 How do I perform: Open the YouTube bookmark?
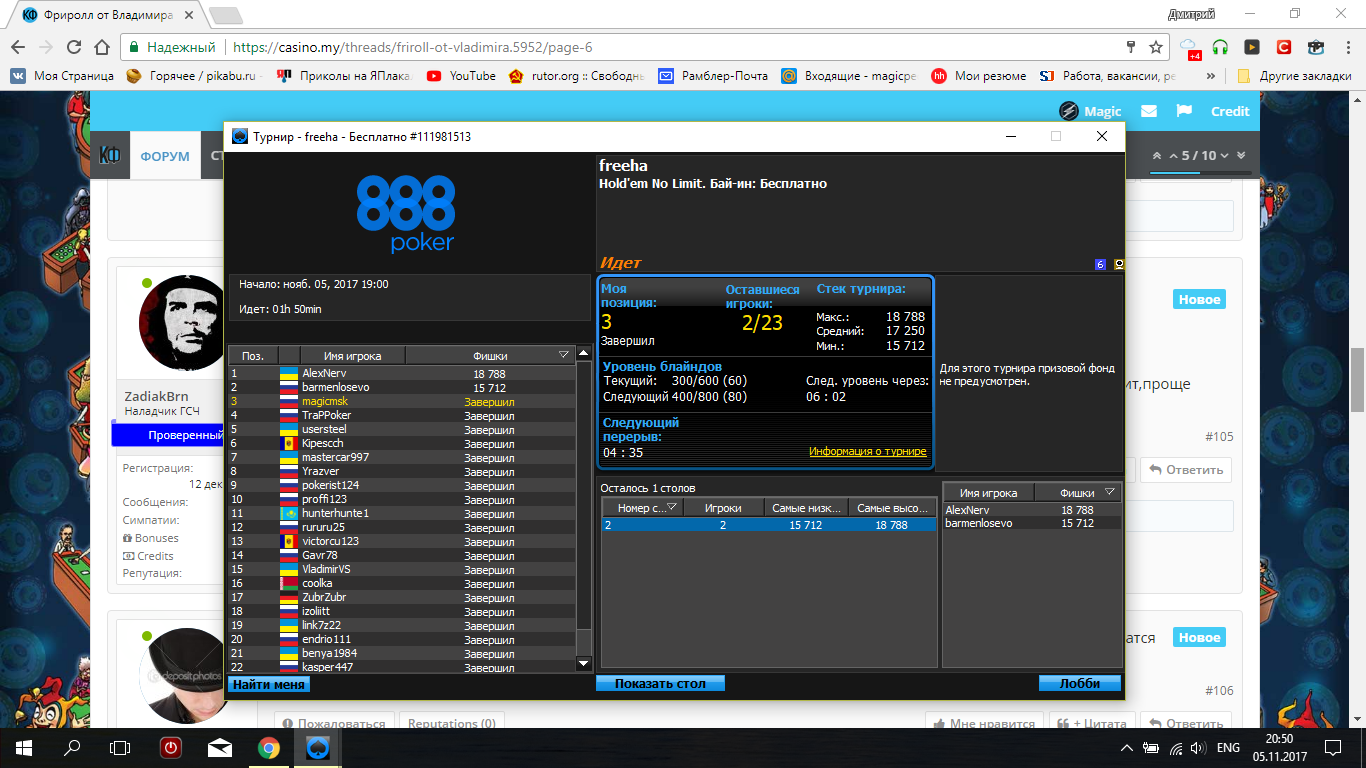(x=462, y=76)
